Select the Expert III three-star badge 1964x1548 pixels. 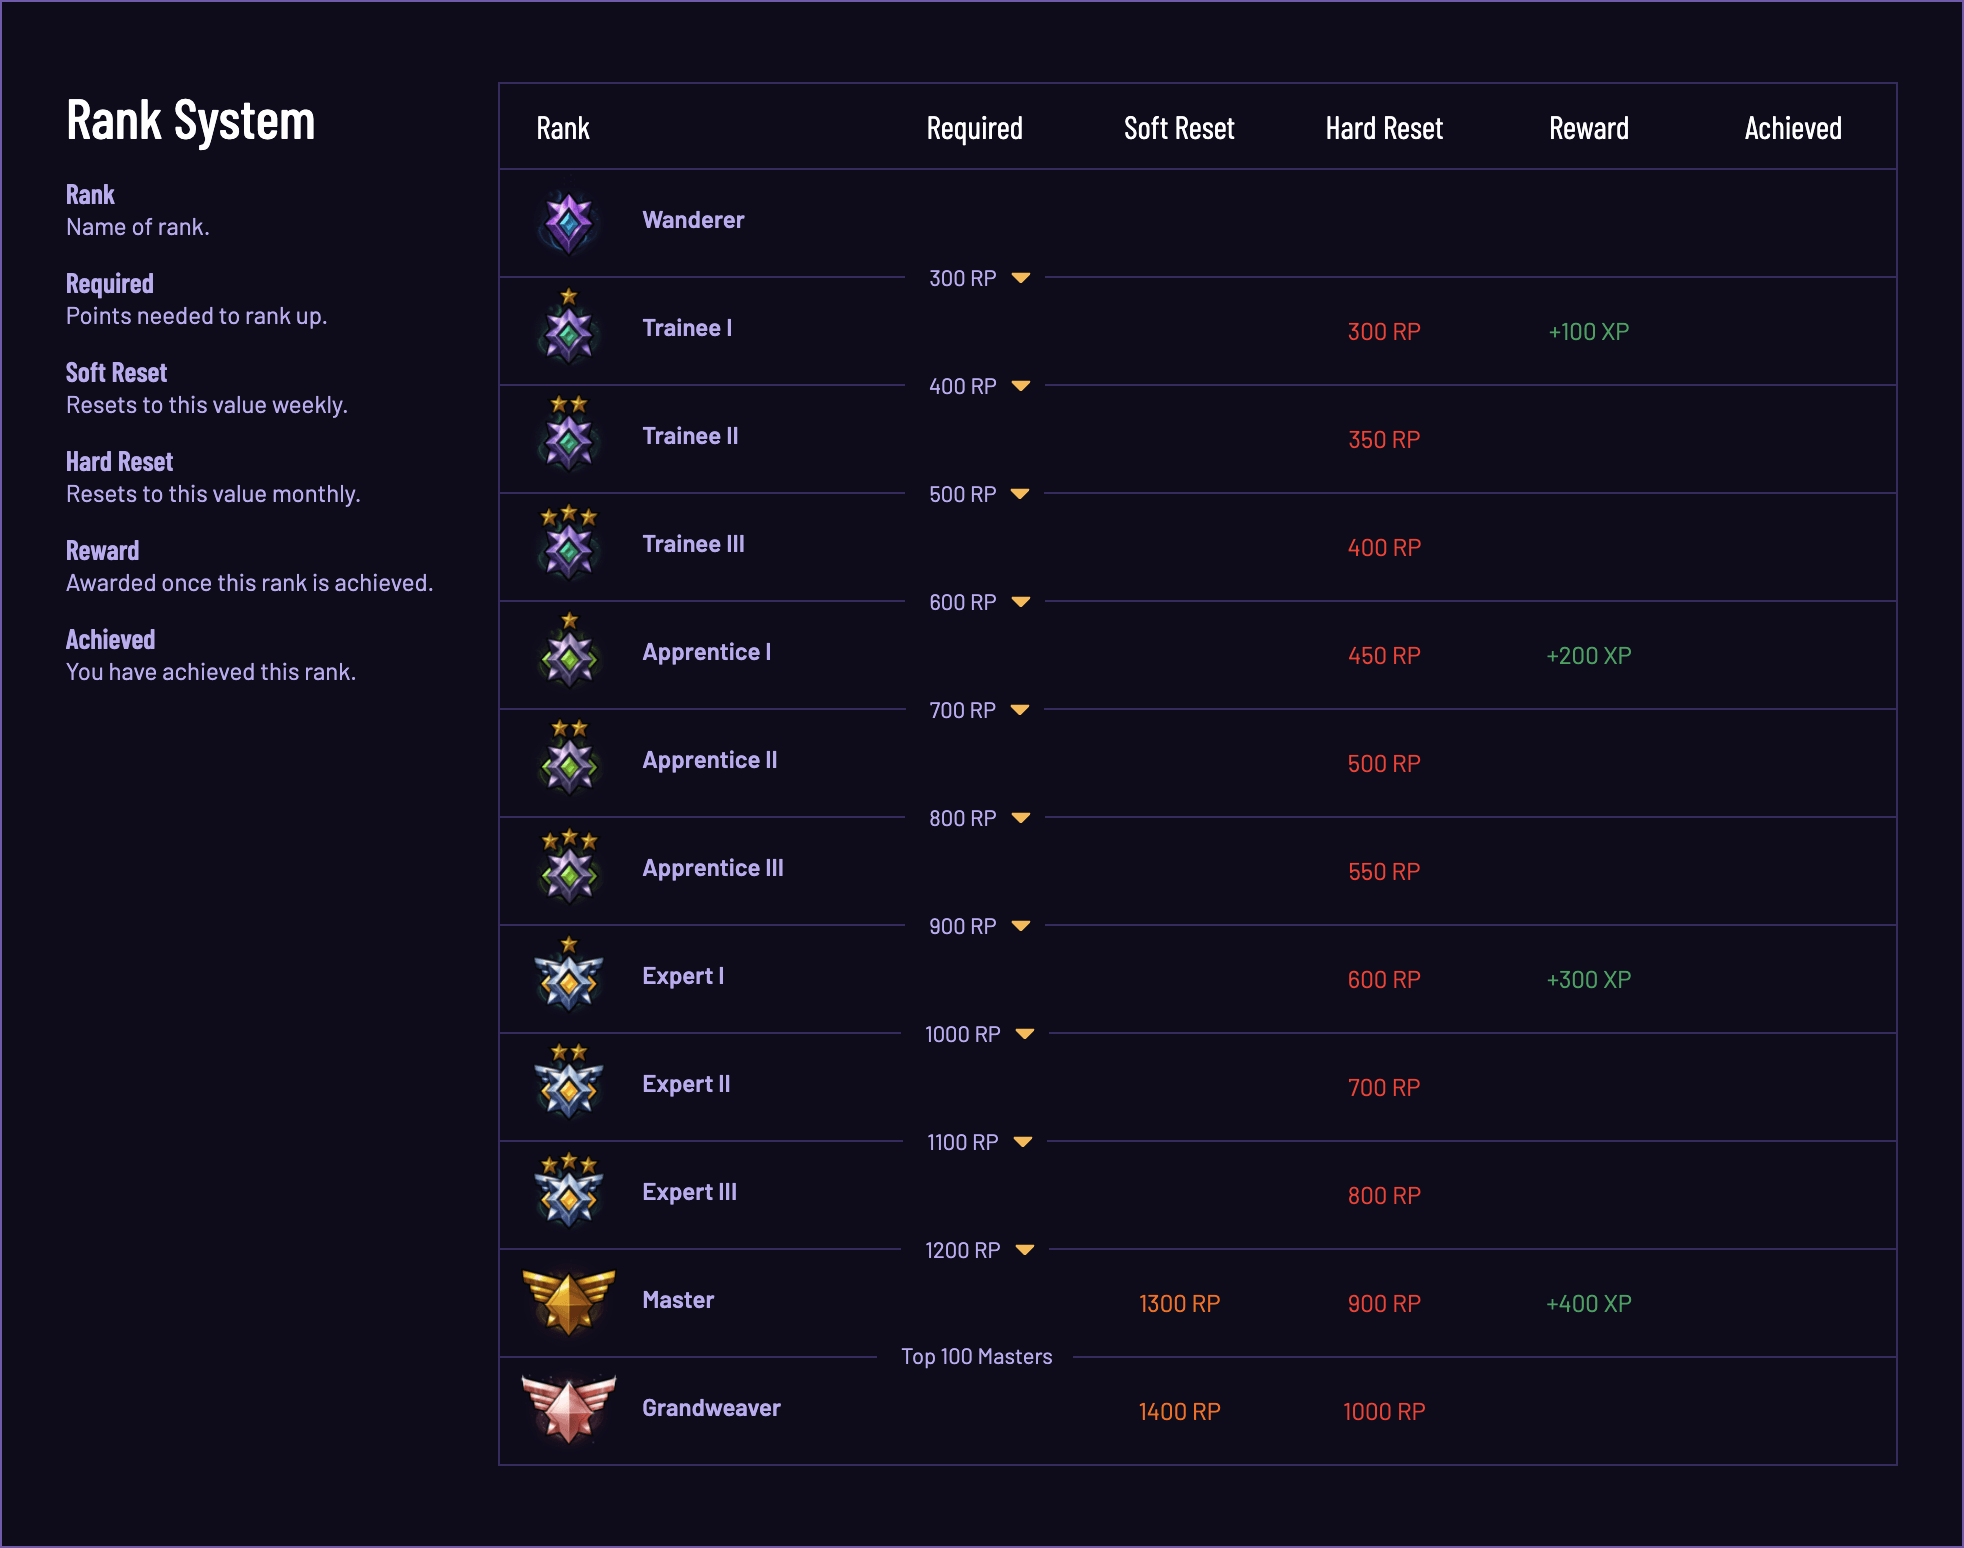(x=568, y=1190)
